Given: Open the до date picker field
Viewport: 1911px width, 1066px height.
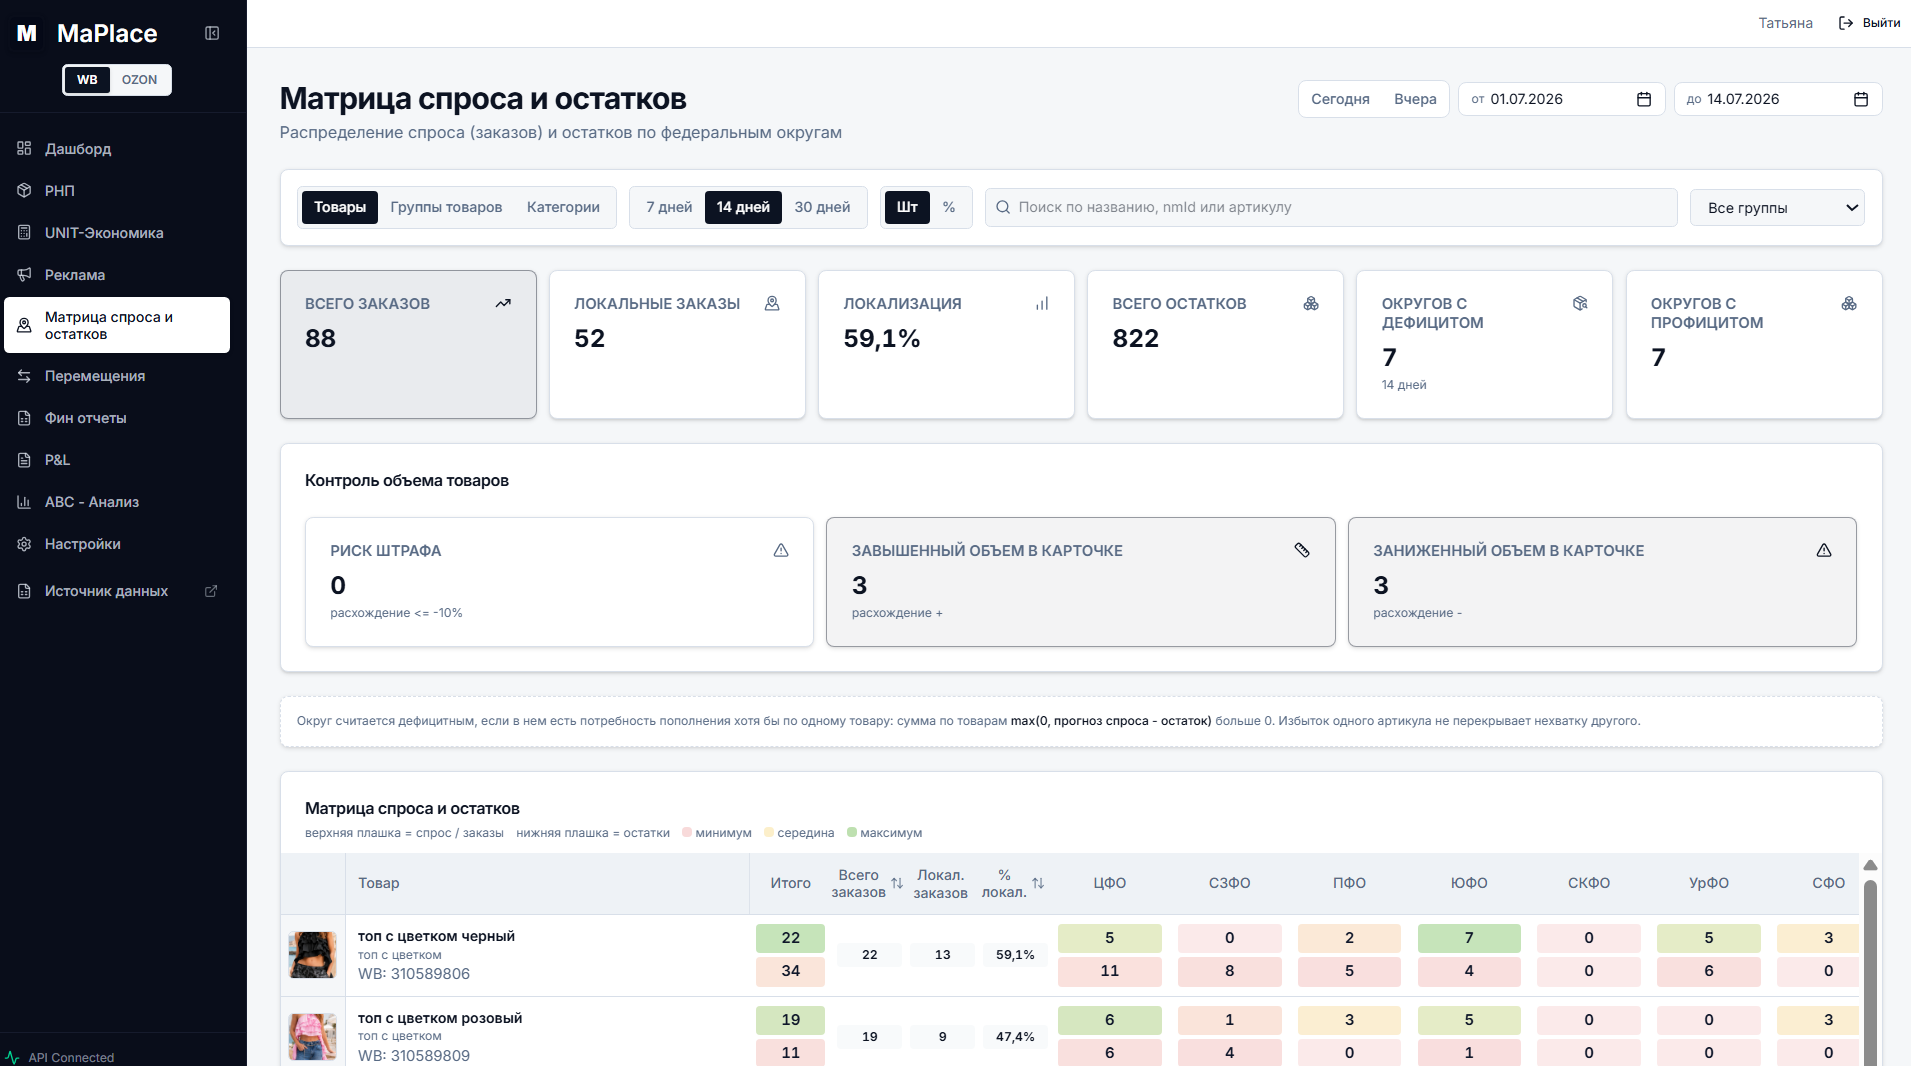Looking at the screenshot, I should pyautogui.click(x=1778, y=99).
